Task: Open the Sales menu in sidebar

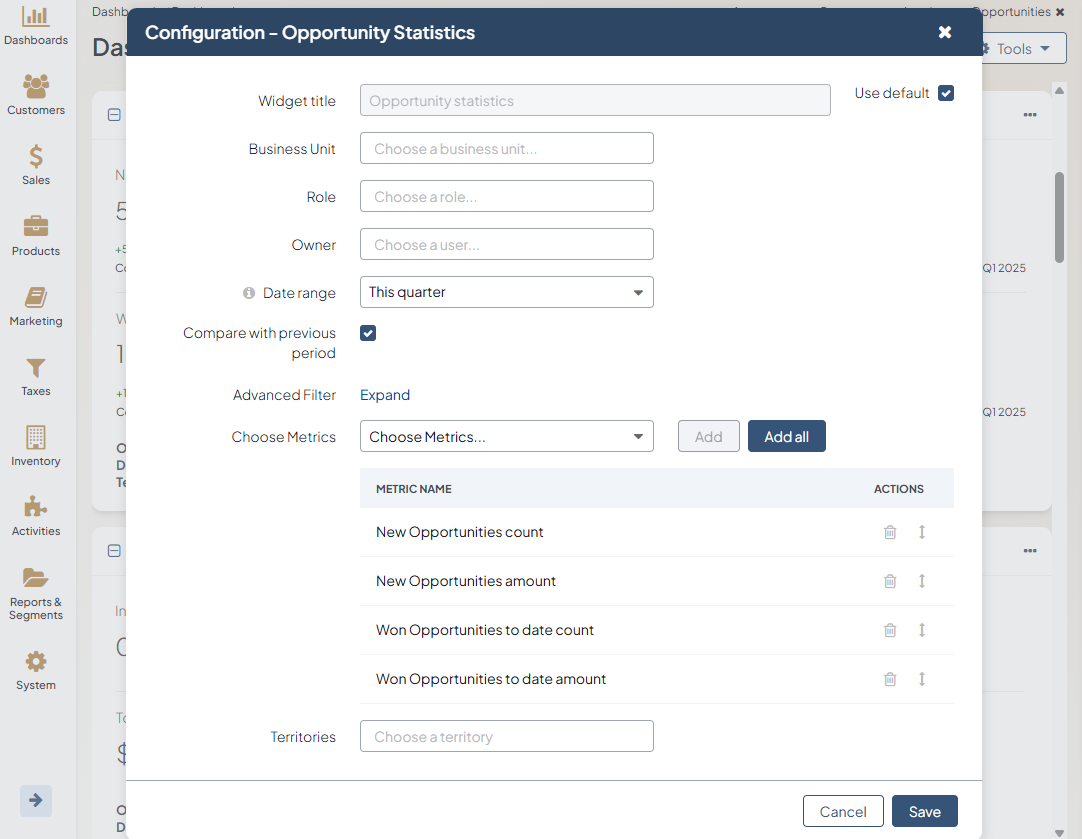Action: click(x=36, y=165)
